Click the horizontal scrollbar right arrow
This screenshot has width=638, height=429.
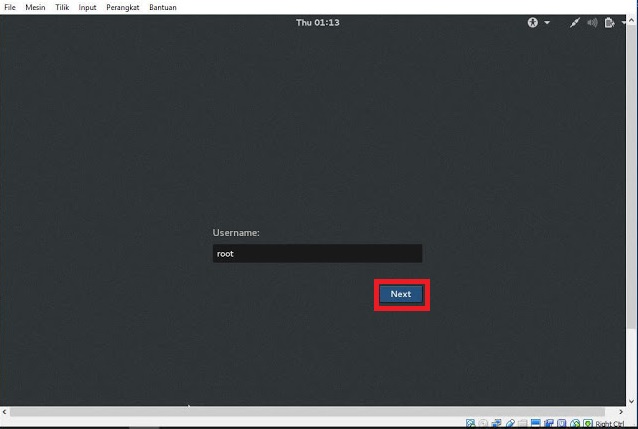pos(621,412)
